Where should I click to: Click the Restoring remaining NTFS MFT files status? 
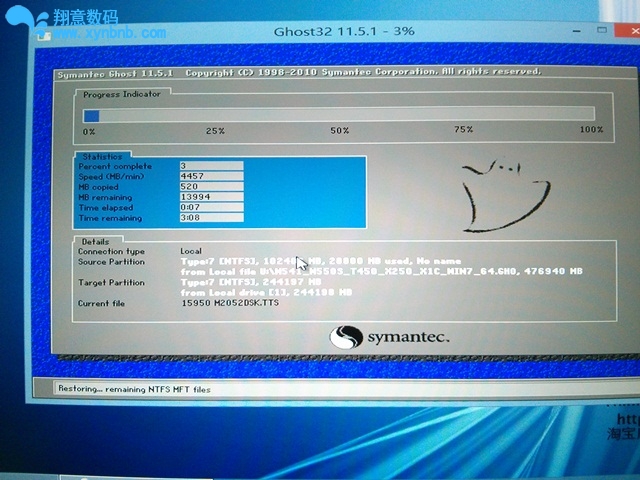134,389
